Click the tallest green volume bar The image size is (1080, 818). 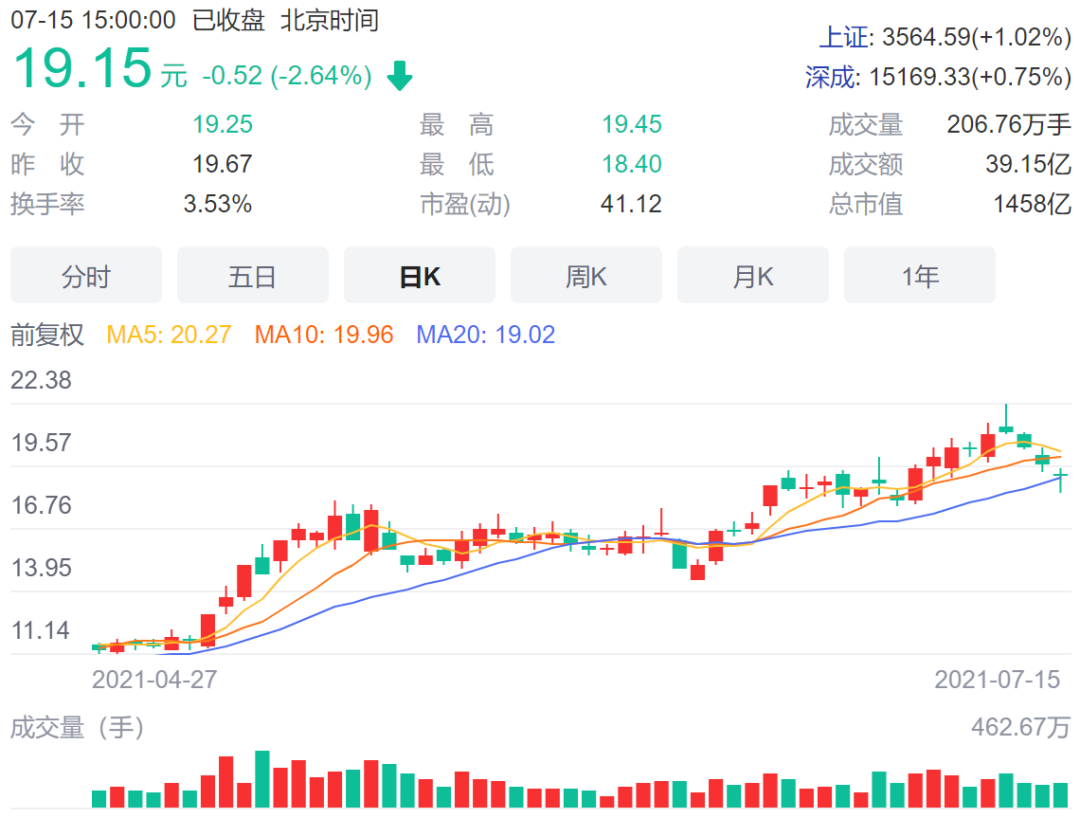pos(262,779)
